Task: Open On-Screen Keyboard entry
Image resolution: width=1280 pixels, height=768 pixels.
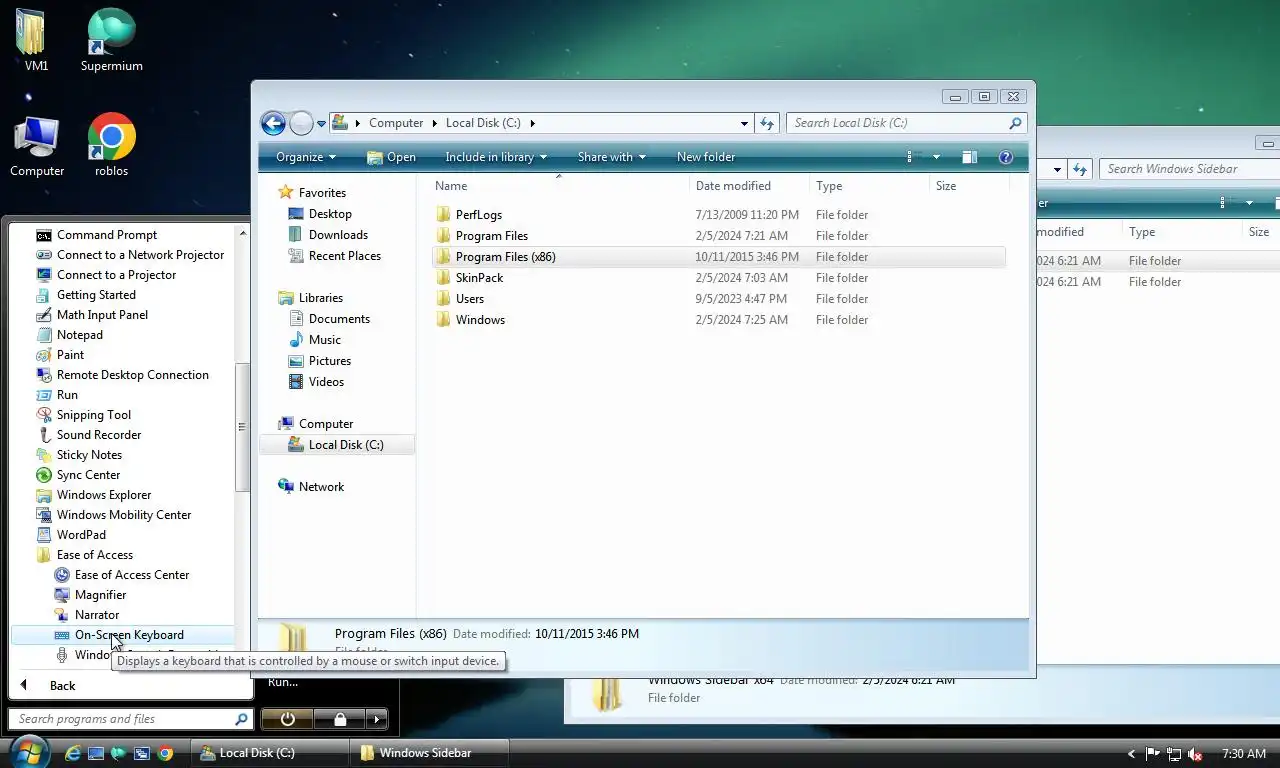Action: click(122, 635)
